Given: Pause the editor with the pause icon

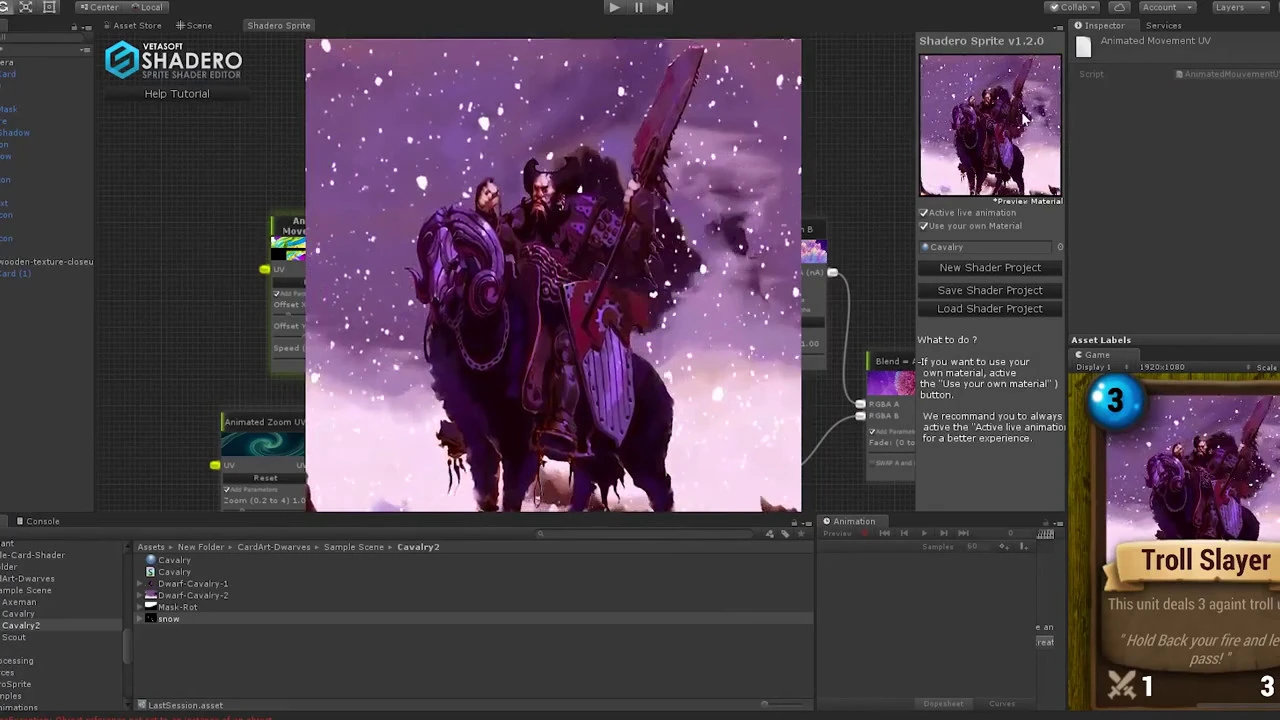Looking at the screenshot, I should point(638,7).
